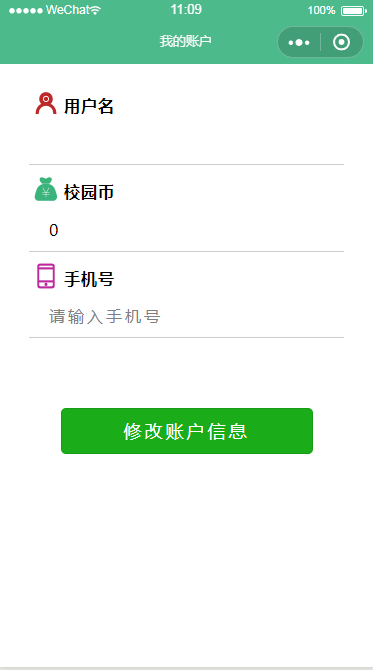Tap the circular close mini program icon
Viewport: 373px width, 670px height.
tap(341, 42)
